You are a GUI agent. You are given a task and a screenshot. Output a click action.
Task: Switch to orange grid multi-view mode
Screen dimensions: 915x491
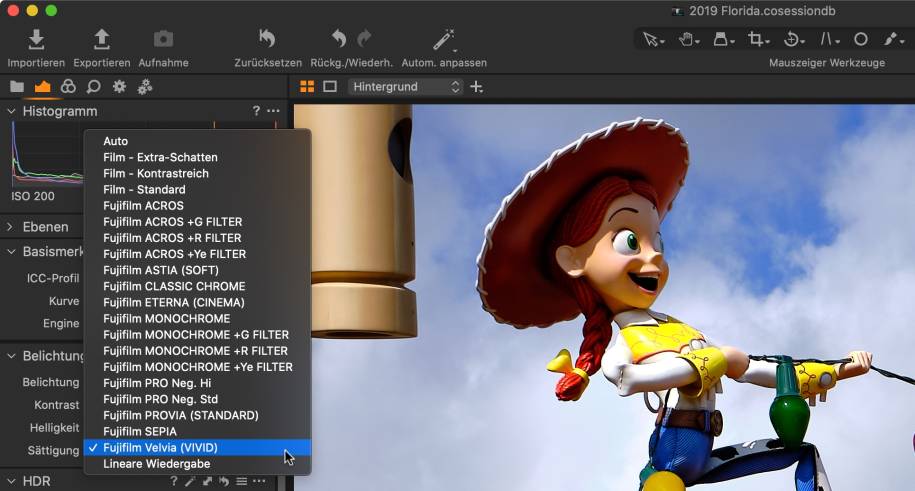coord(307,87)
